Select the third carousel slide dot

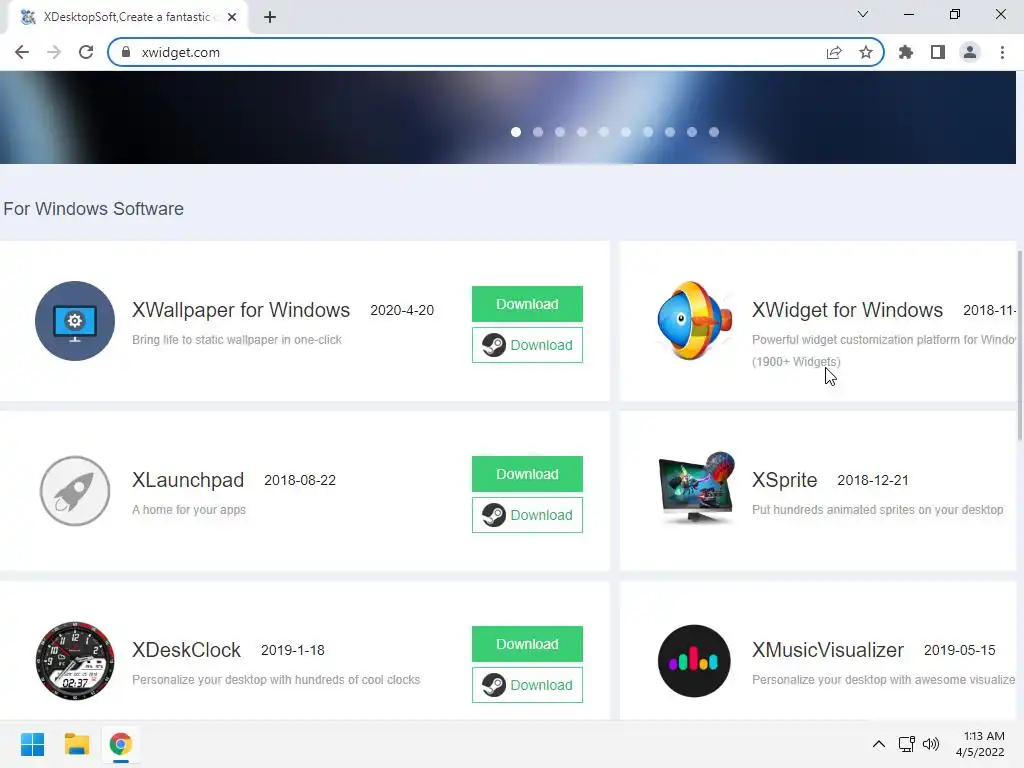pyautogui.click(x=560, y=132)
